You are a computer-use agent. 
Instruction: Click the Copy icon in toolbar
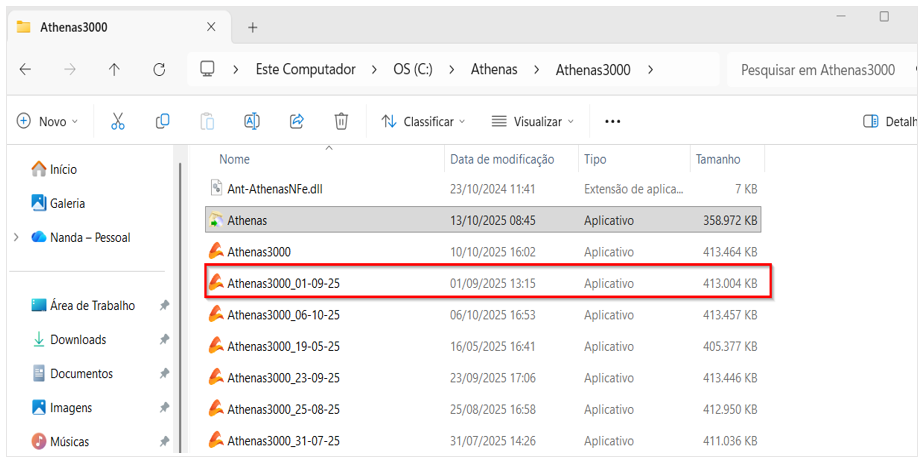tap(162, 121)
